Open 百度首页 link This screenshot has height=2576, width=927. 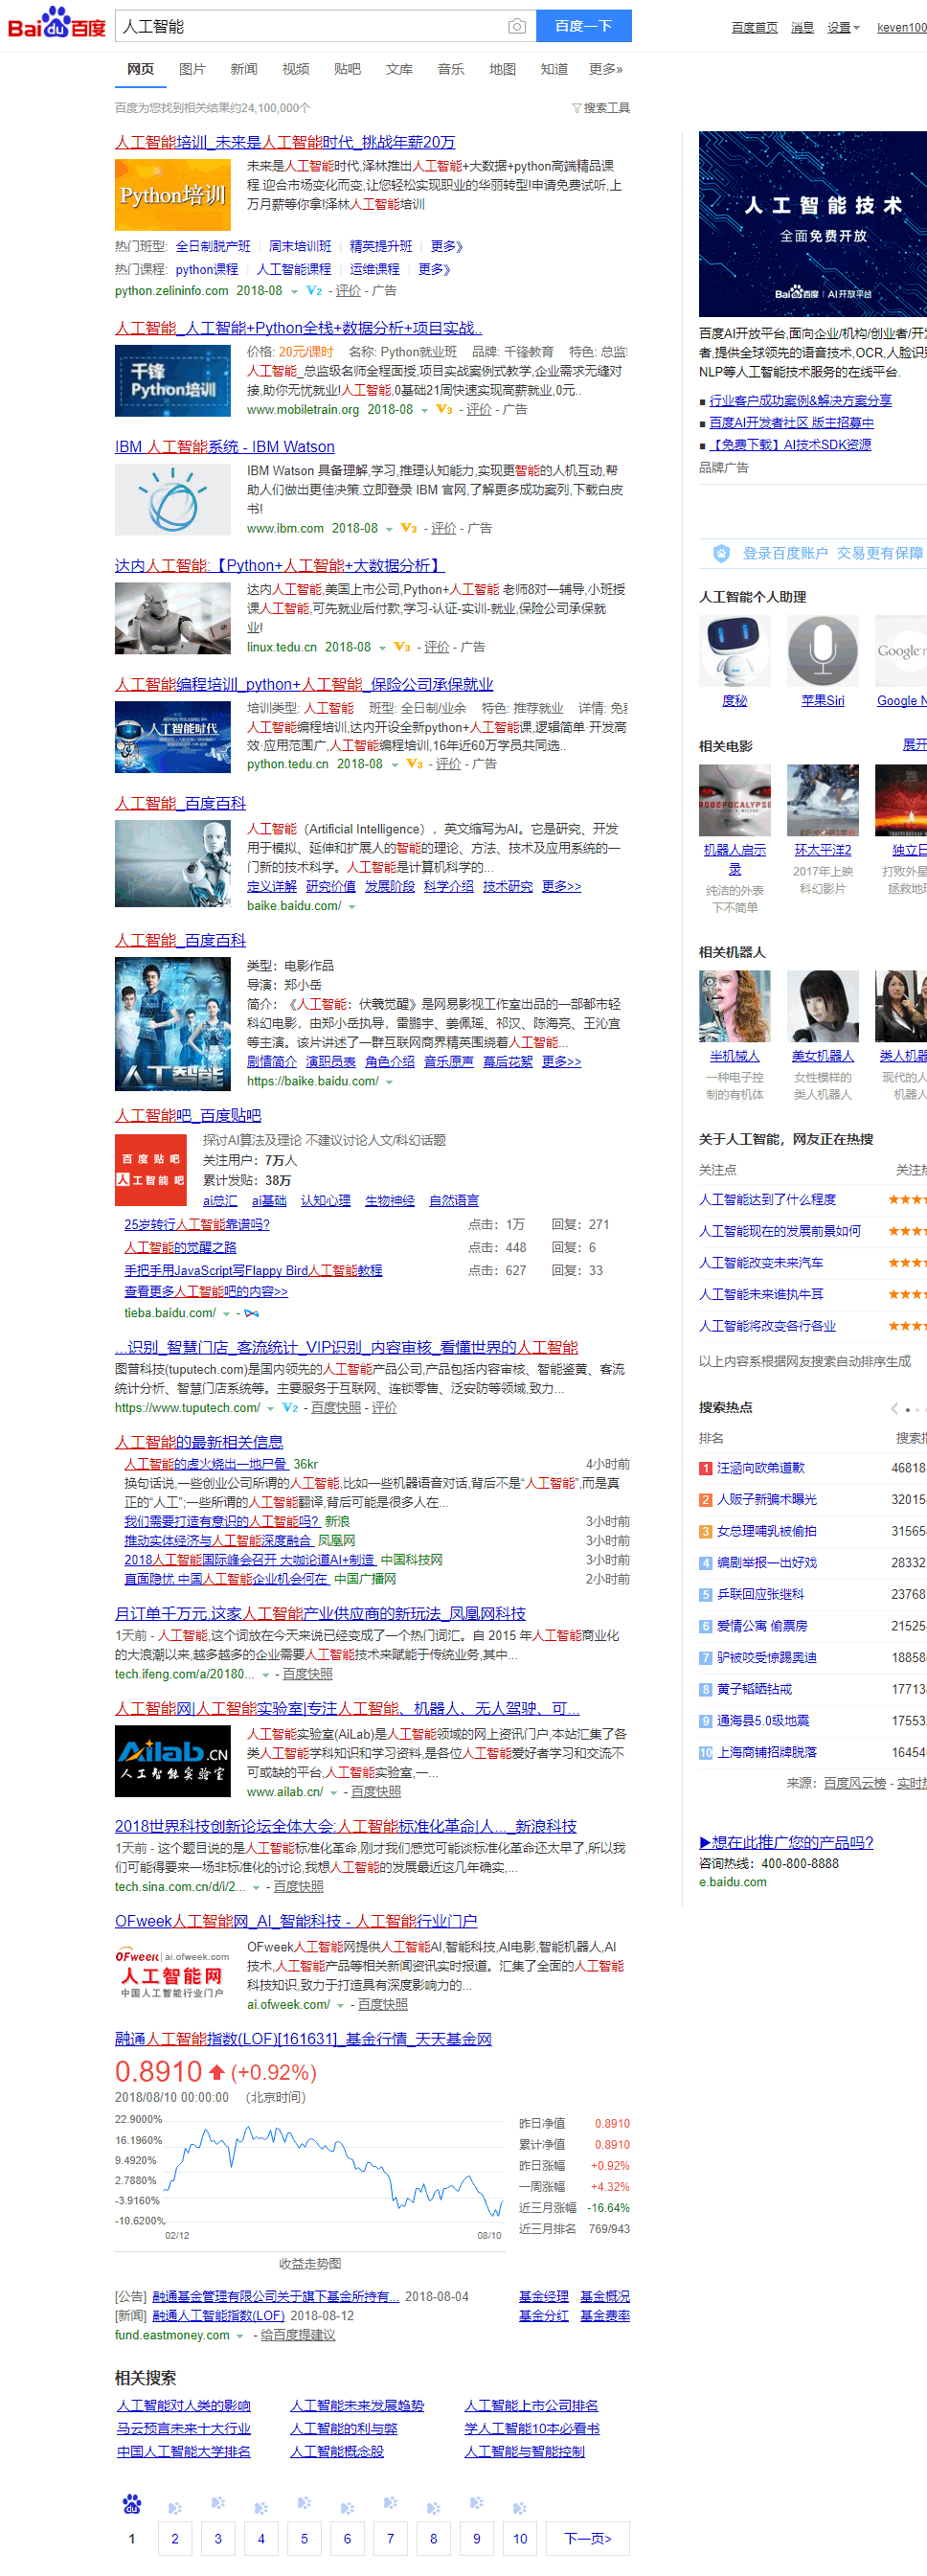pos(754,27)
